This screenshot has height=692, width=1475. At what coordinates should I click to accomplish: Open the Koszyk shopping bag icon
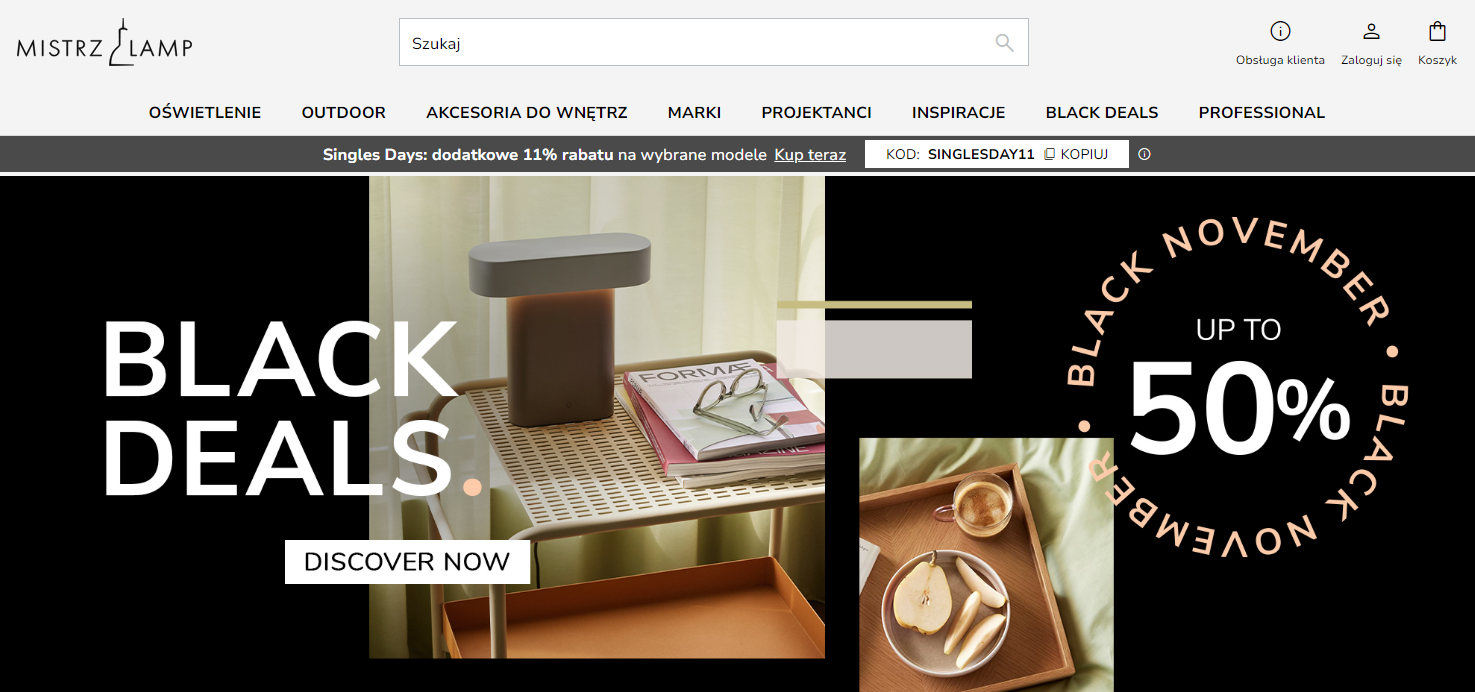[1437, 31]
